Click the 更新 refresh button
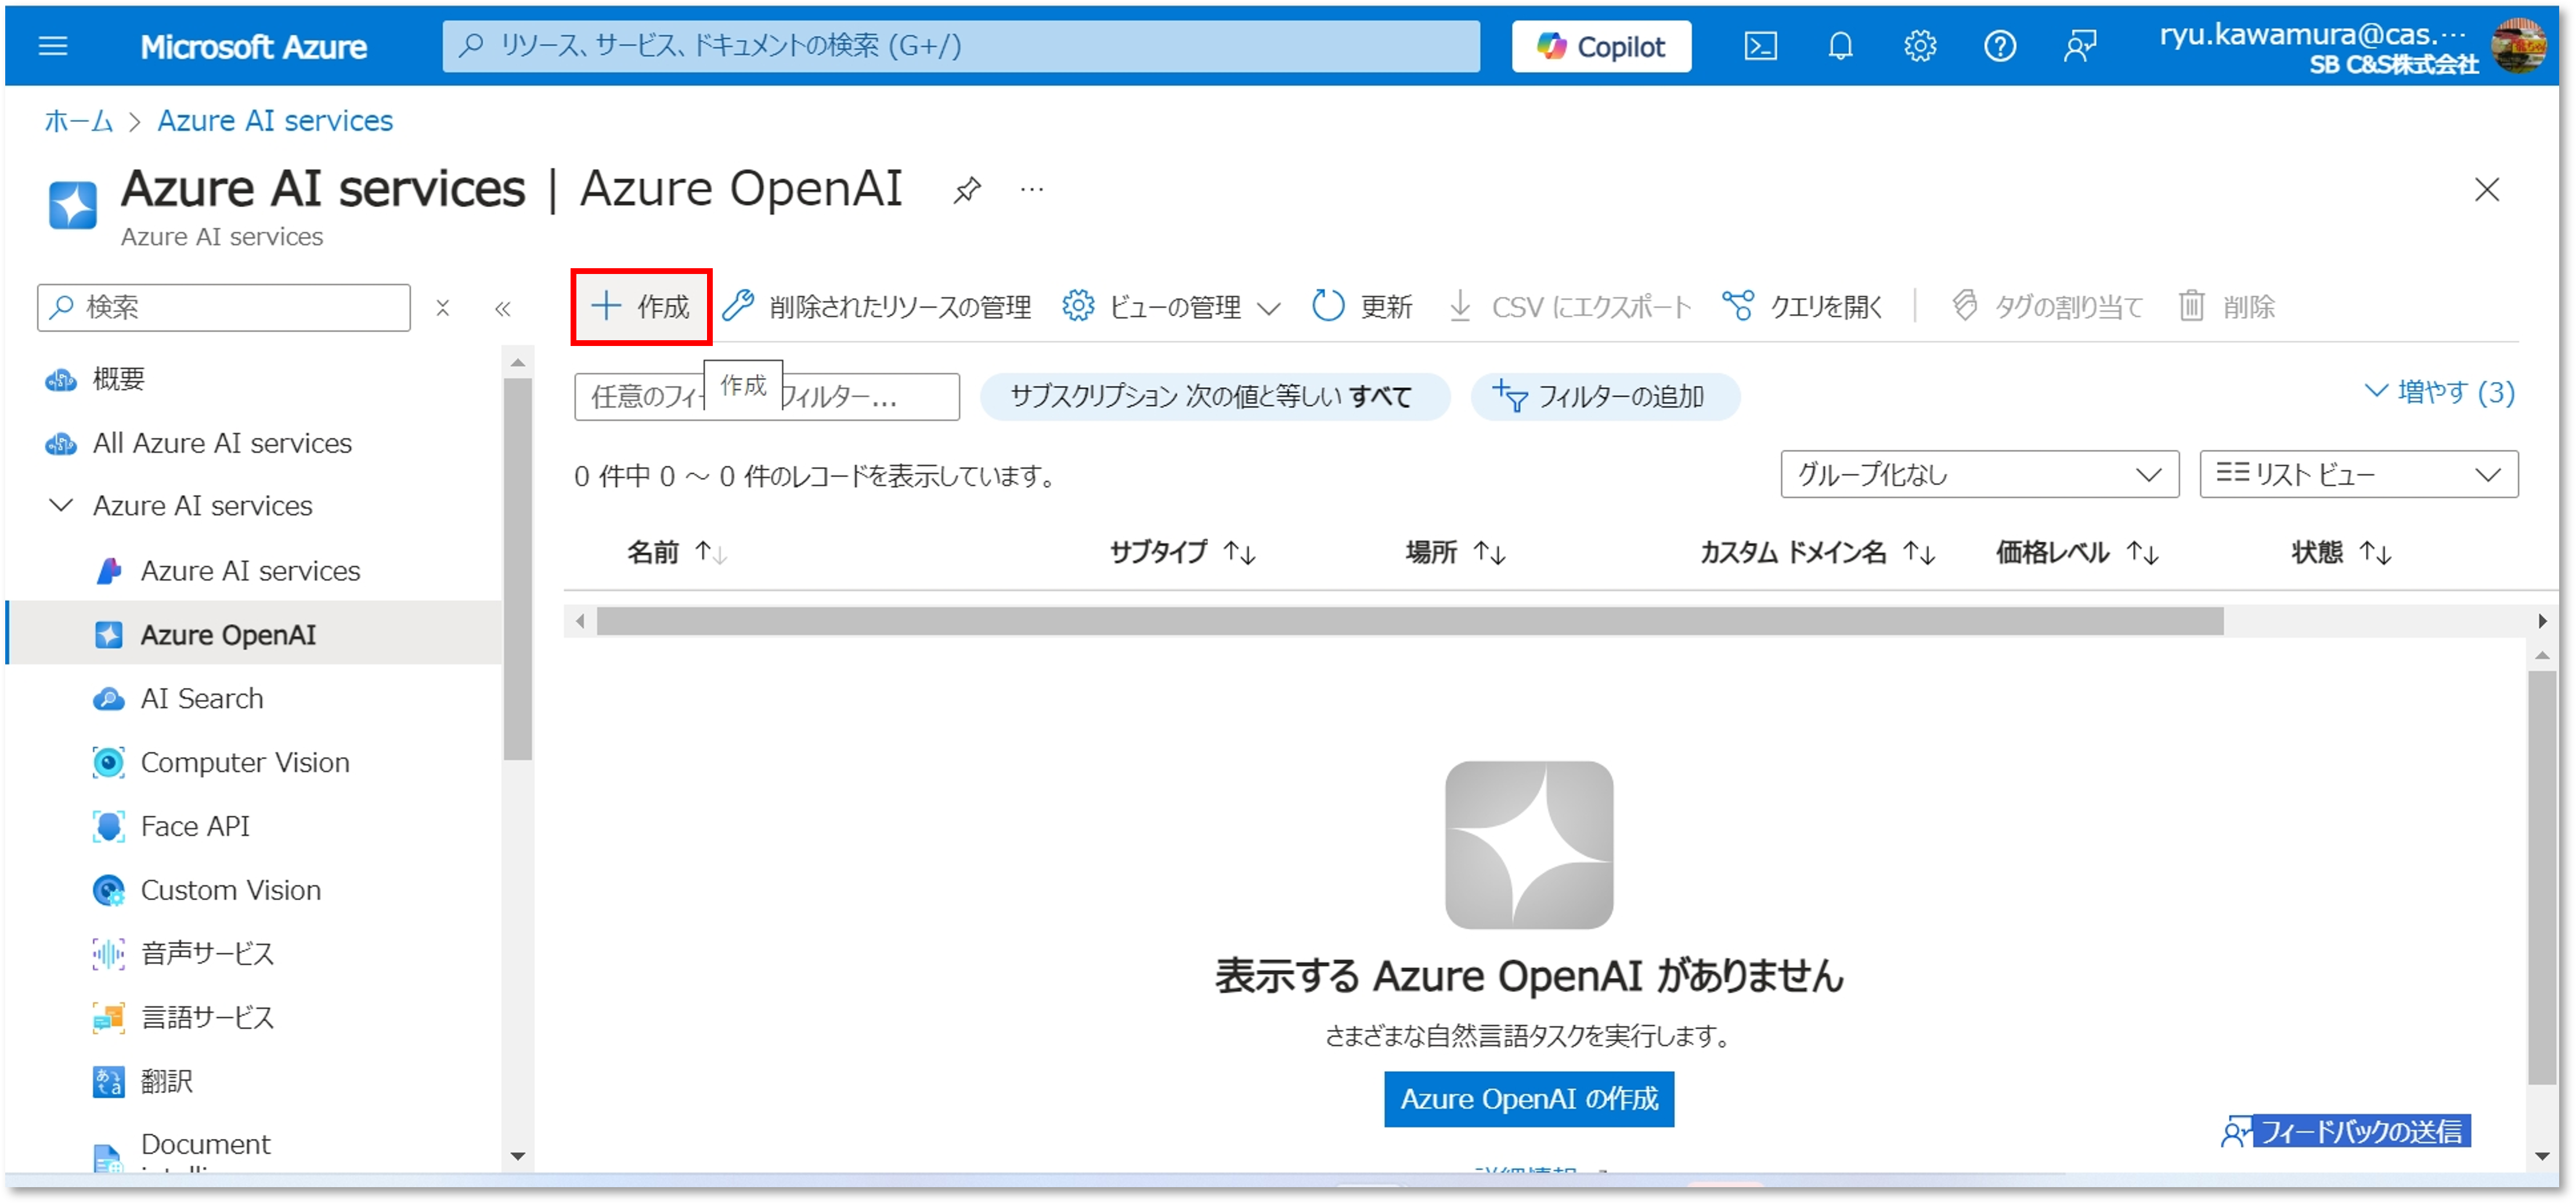 pos(1362,307)
